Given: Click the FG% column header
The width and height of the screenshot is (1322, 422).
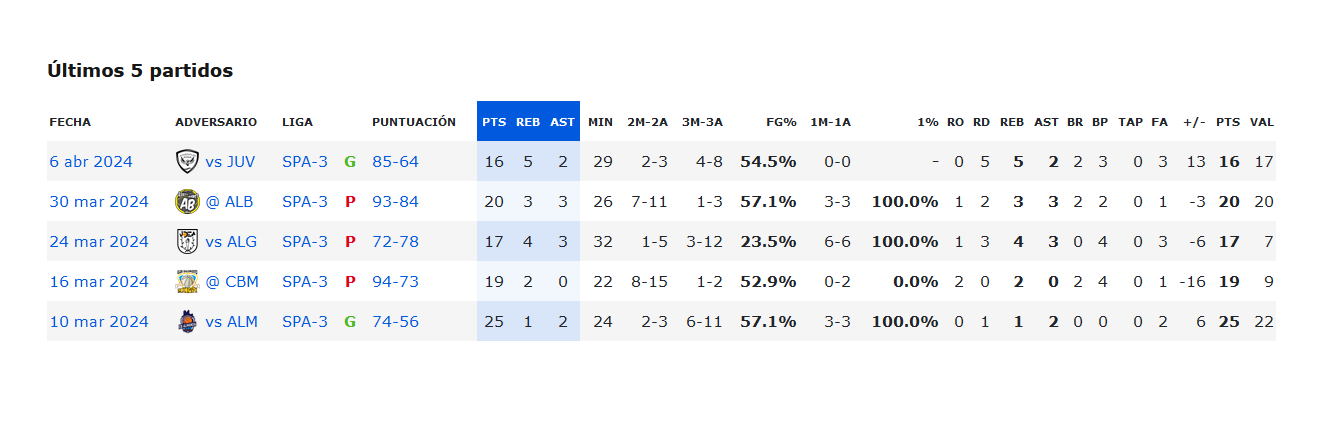Looking at the screenshot, I should [781, 122].
